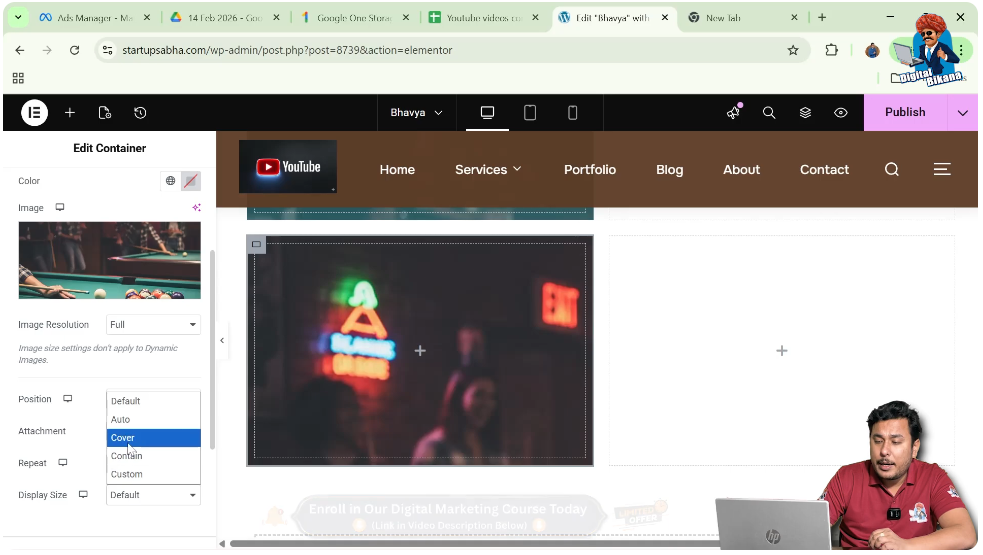
Task: Open the background color picker swatch
Action: 191,181
